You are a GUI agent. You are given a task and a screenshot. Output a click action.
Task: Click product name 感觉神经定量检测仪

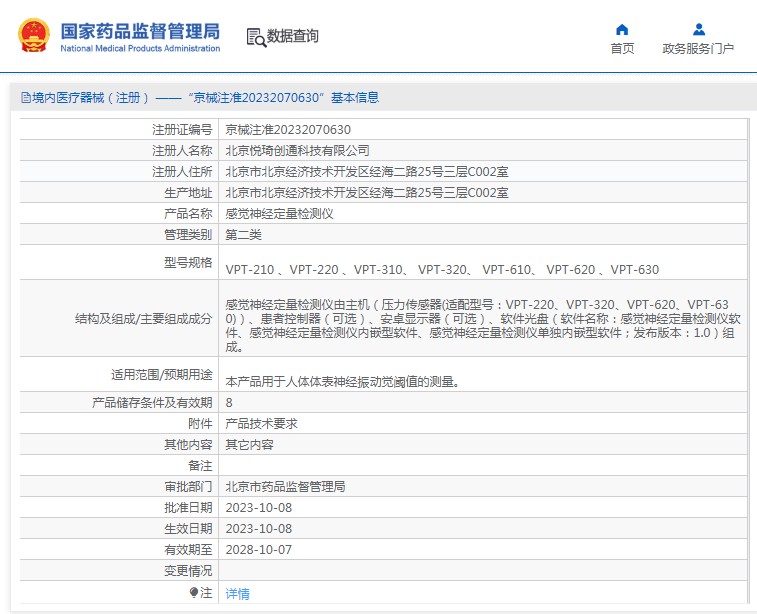tap(279, 214)
